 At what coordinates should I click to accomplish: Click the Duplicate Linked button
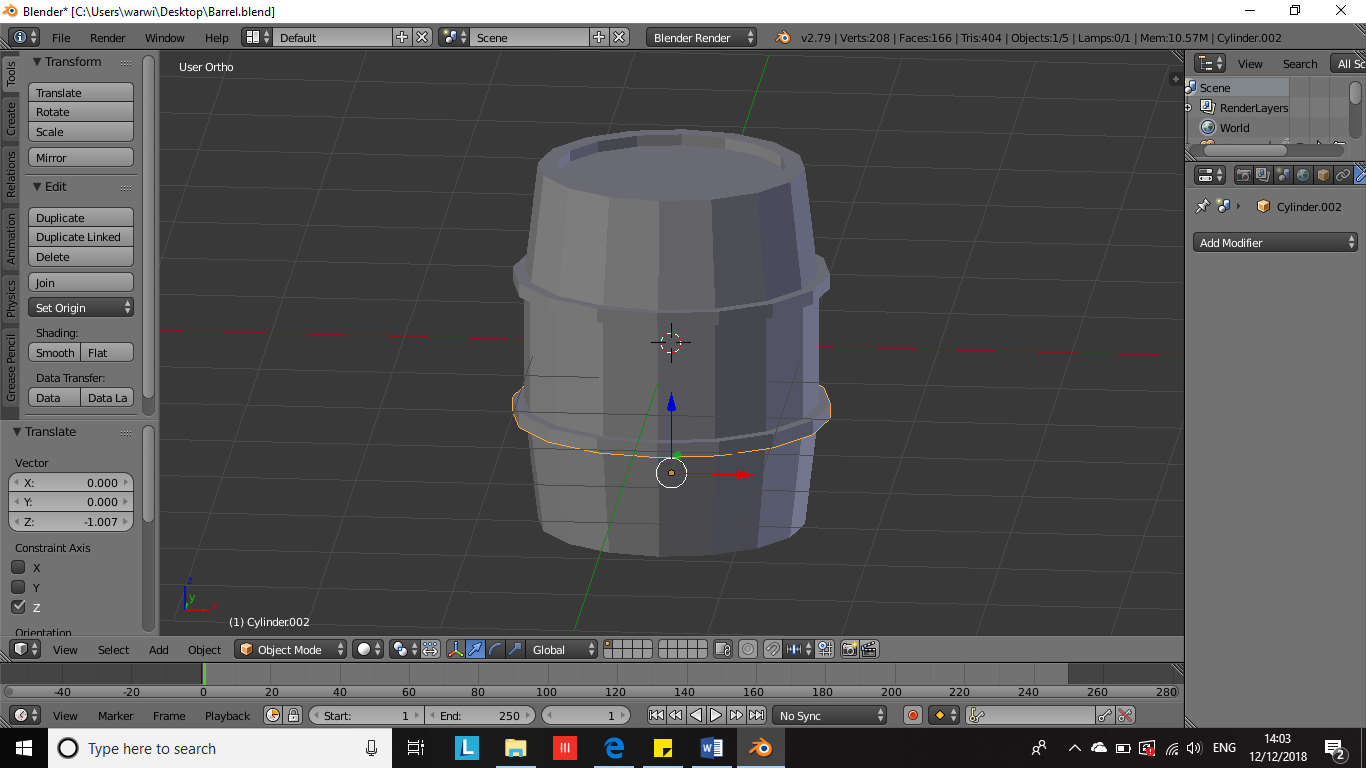pyautogui.click(x=81, y=237)
